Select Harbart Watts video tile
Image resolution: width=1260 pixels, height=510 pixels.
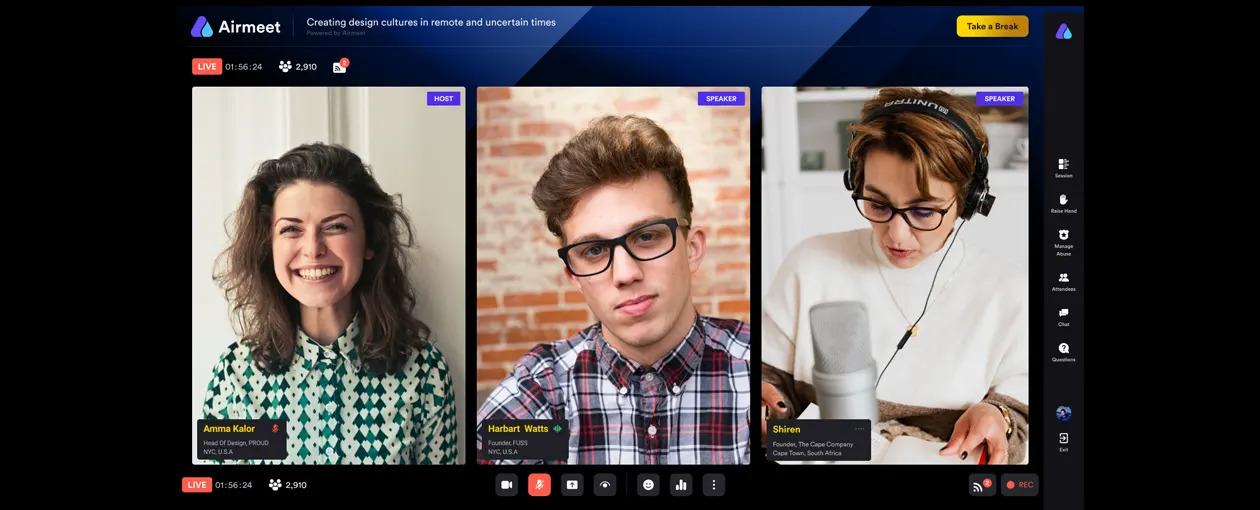click(613, 250)
